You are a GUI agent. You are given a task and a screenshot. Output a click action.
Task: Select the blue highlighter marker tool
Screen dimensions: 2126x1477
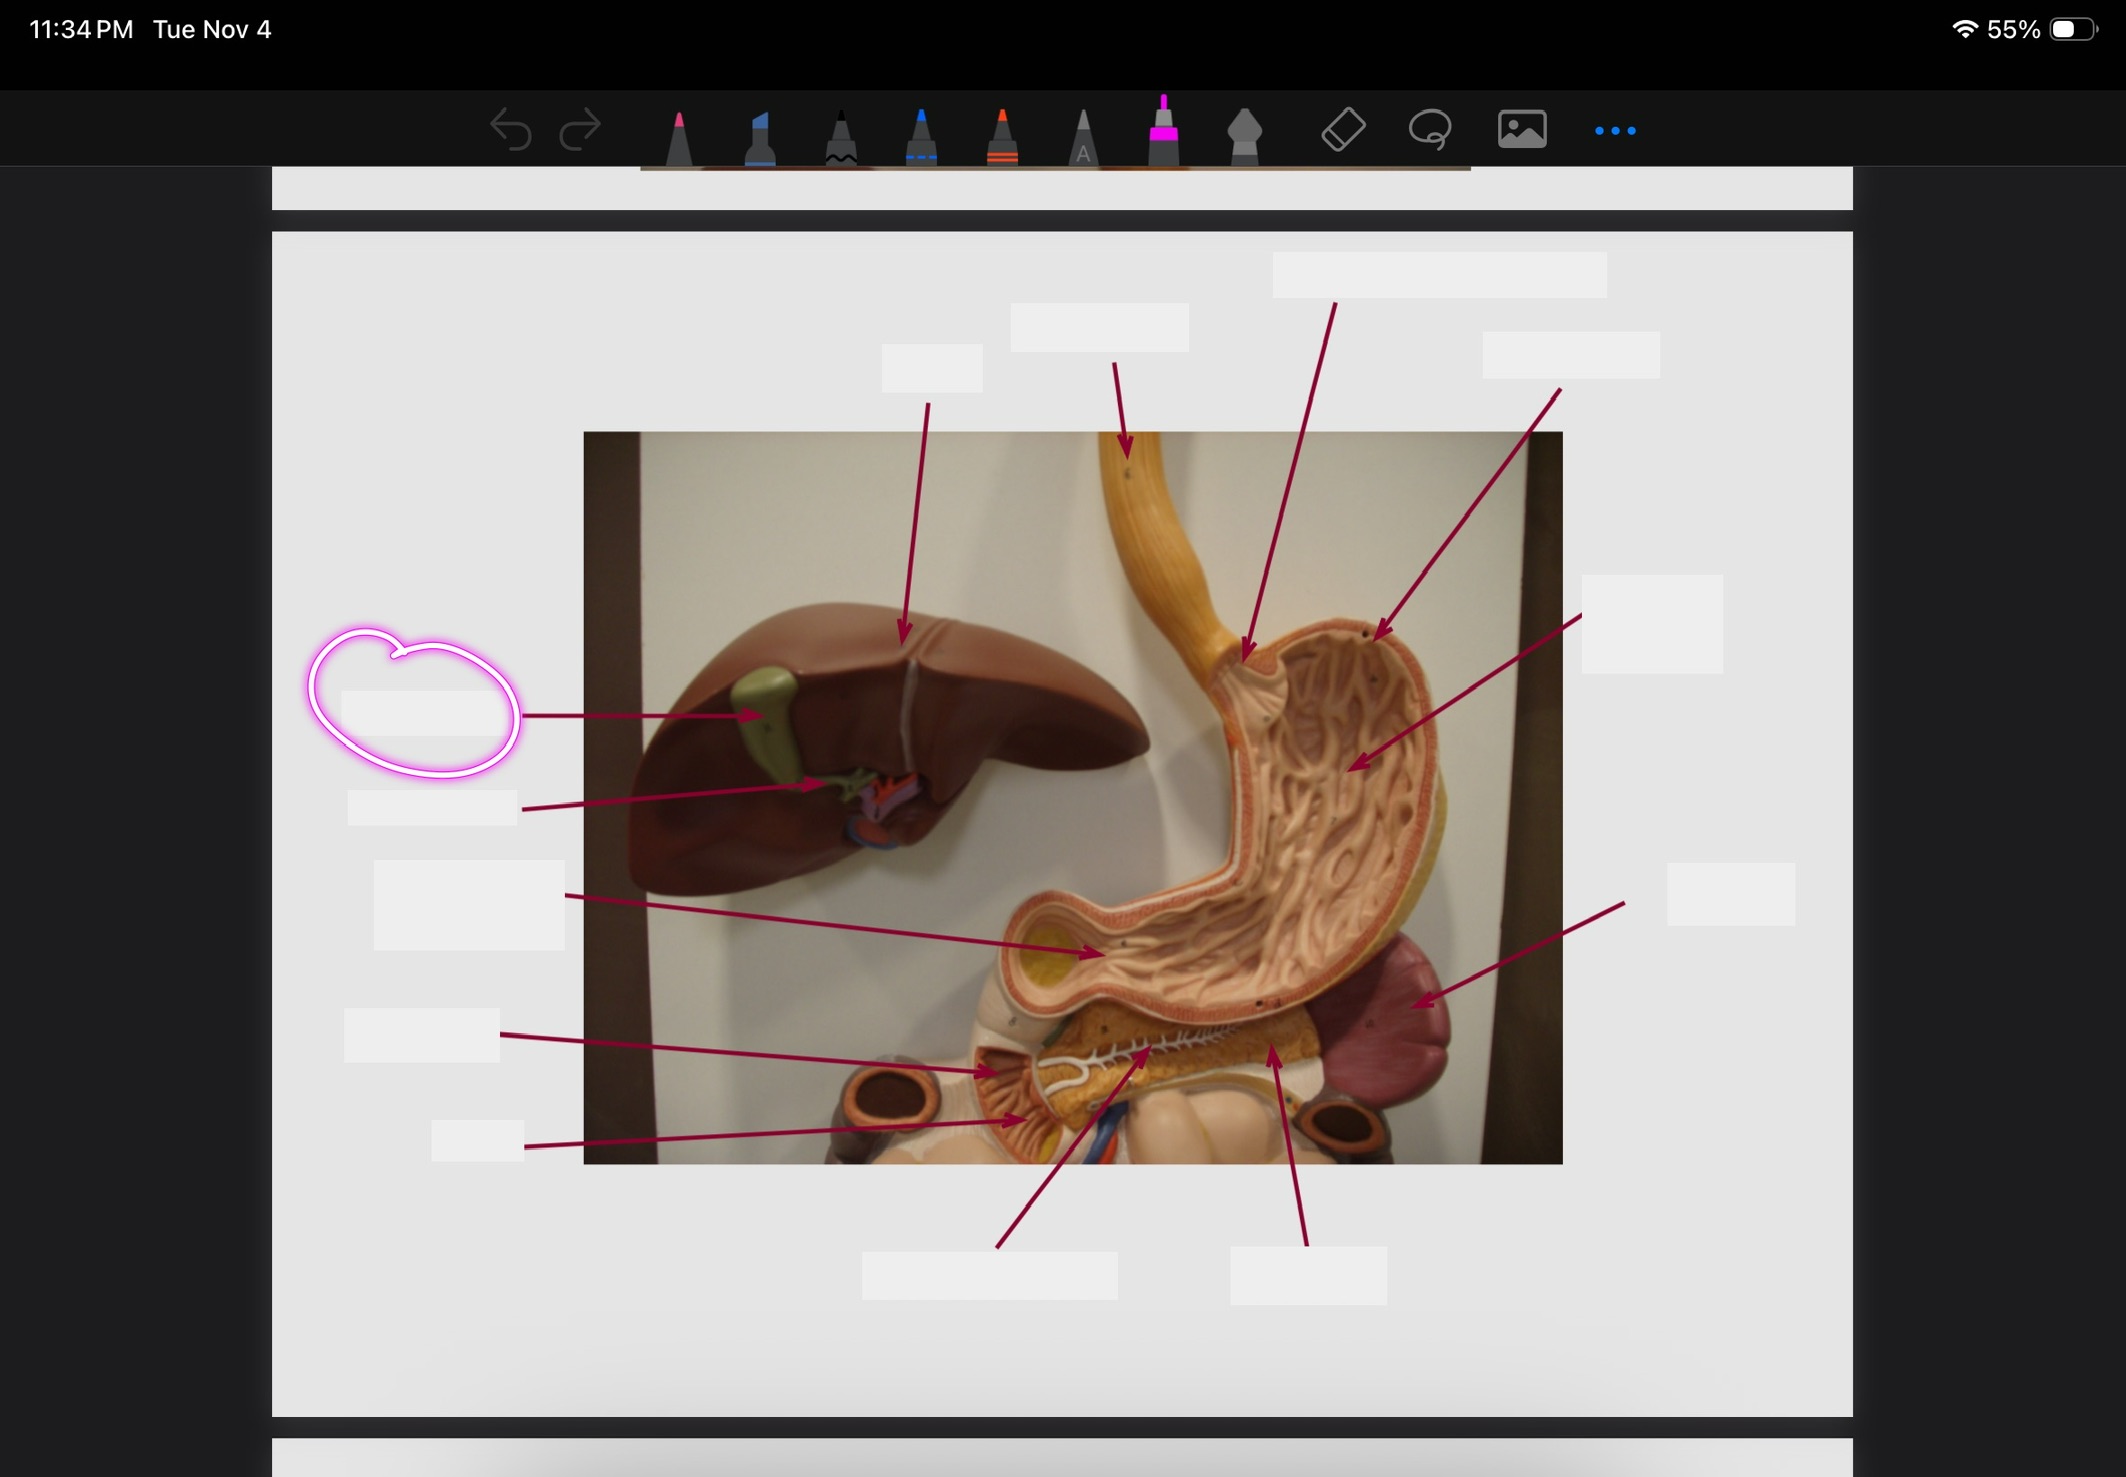tap(760, 138)
